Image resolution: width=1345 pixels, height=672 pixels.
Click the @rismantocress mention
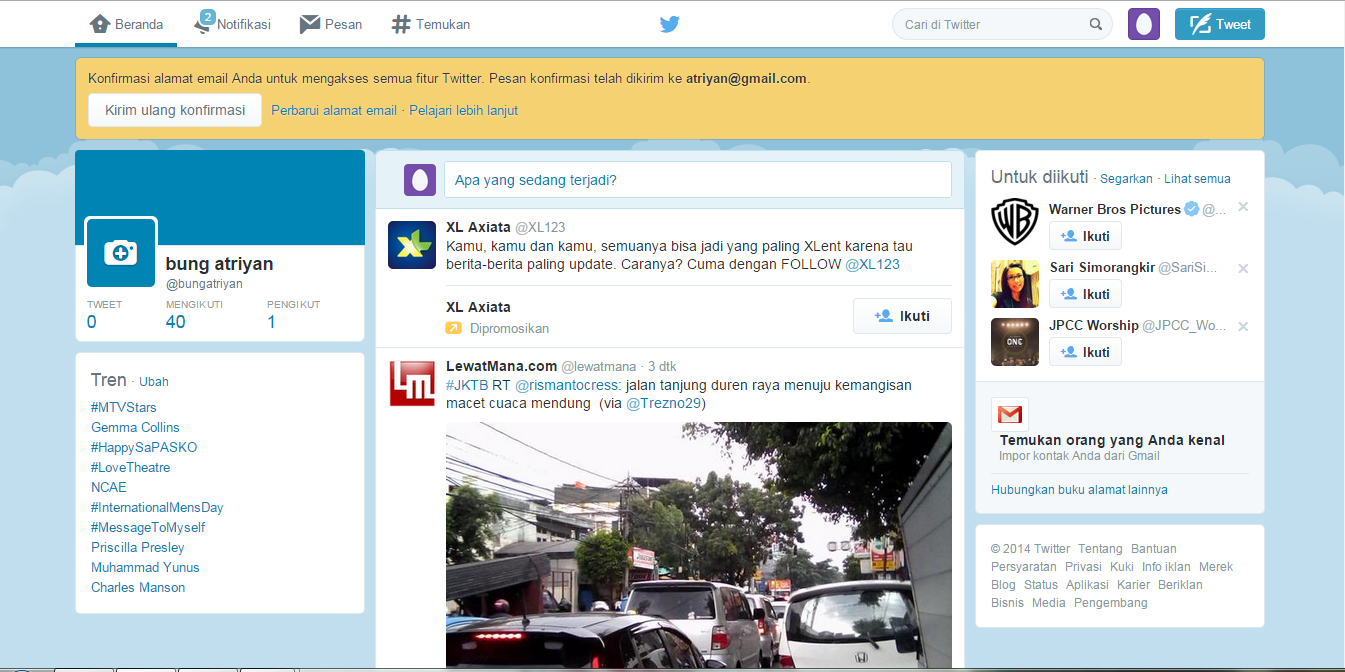[x=568, y=385]
